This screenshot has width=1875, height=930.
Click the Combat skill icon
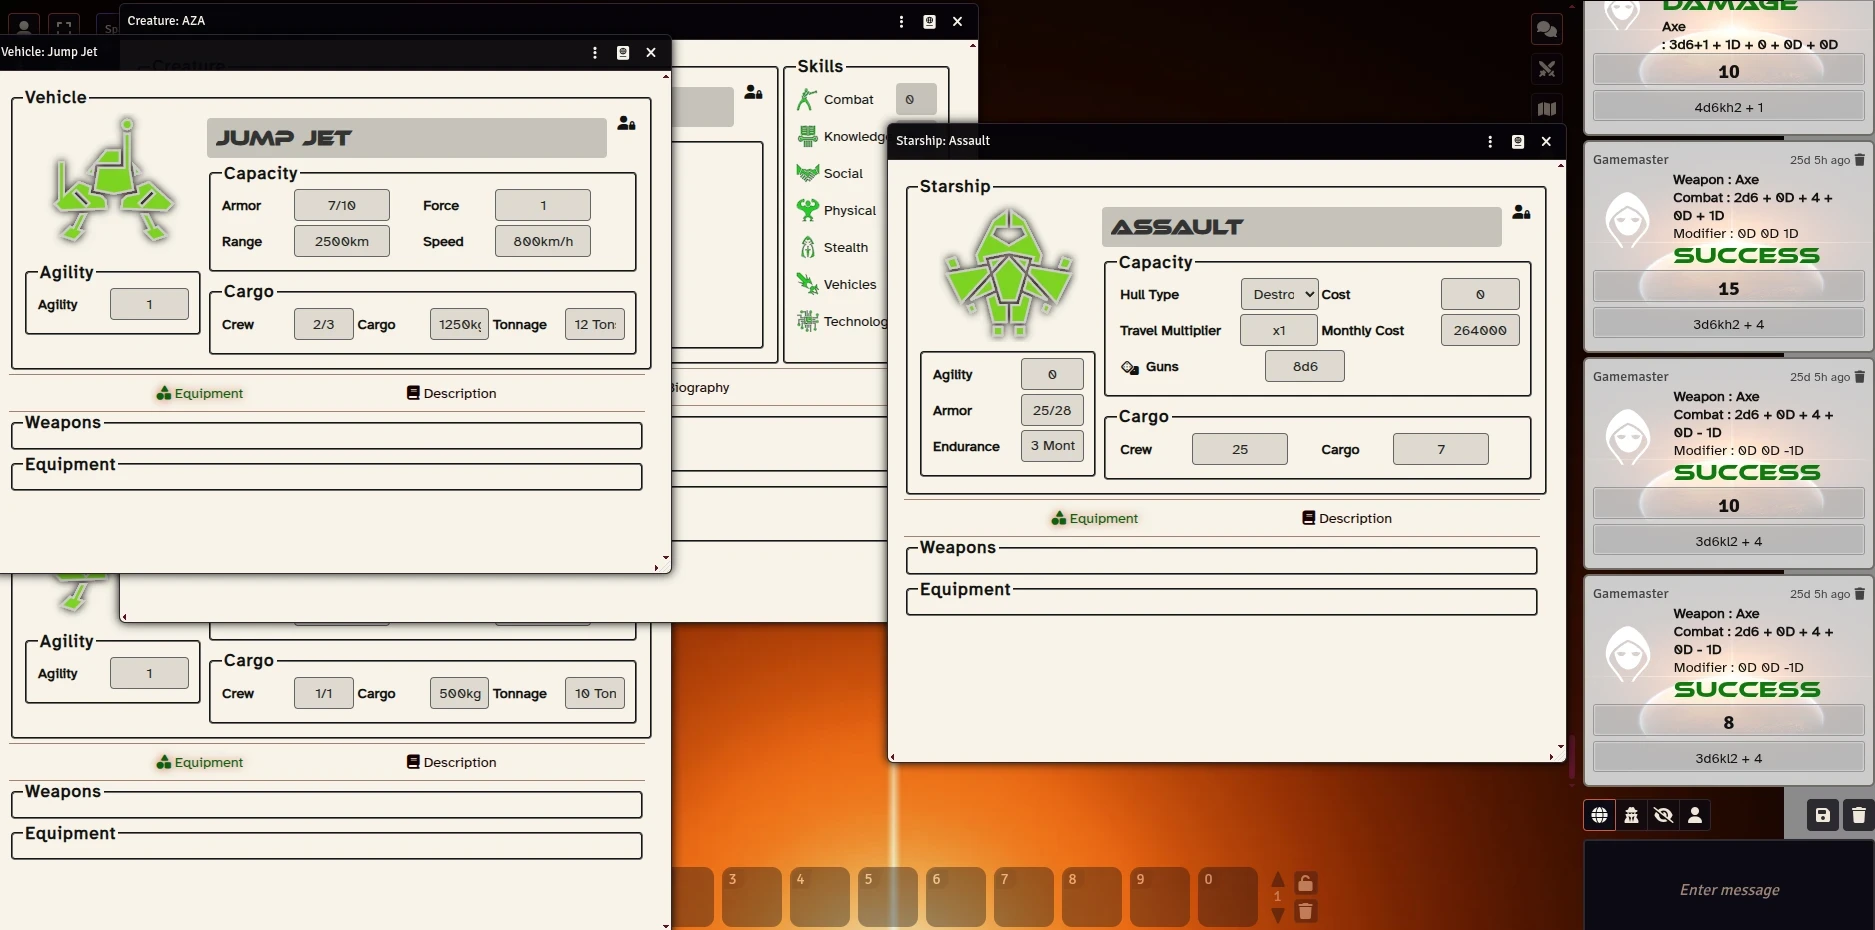click(x=807, y=100)
